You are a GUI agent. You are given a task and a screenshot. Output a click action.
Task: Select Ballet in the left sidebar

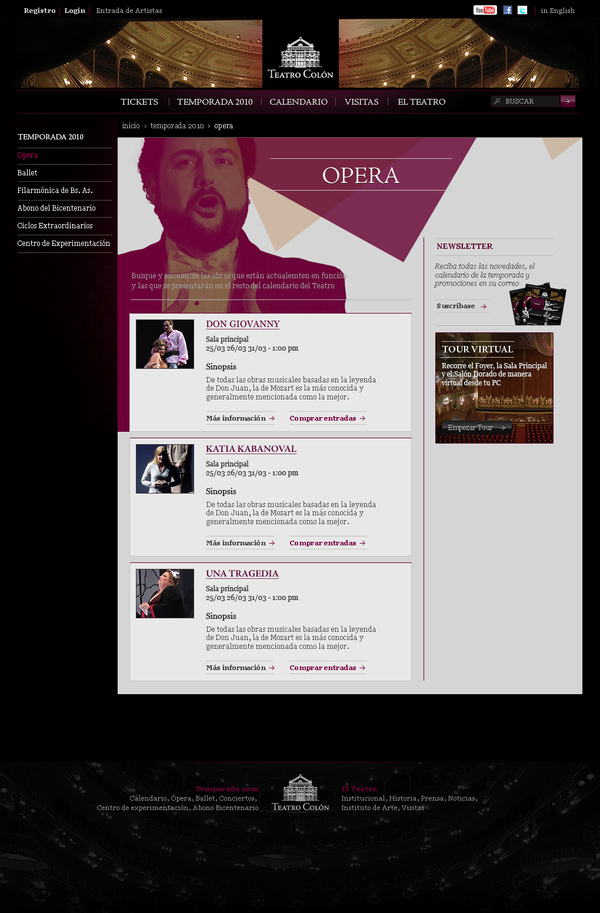[27, 173]
